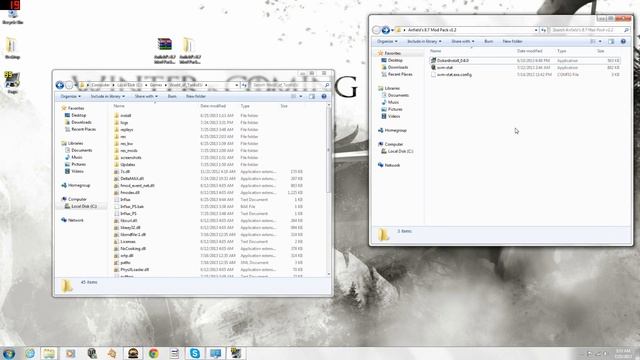Open the Windows Start menu
The image size is (640, 360).
pyautogui.click(x=9, y=353)
